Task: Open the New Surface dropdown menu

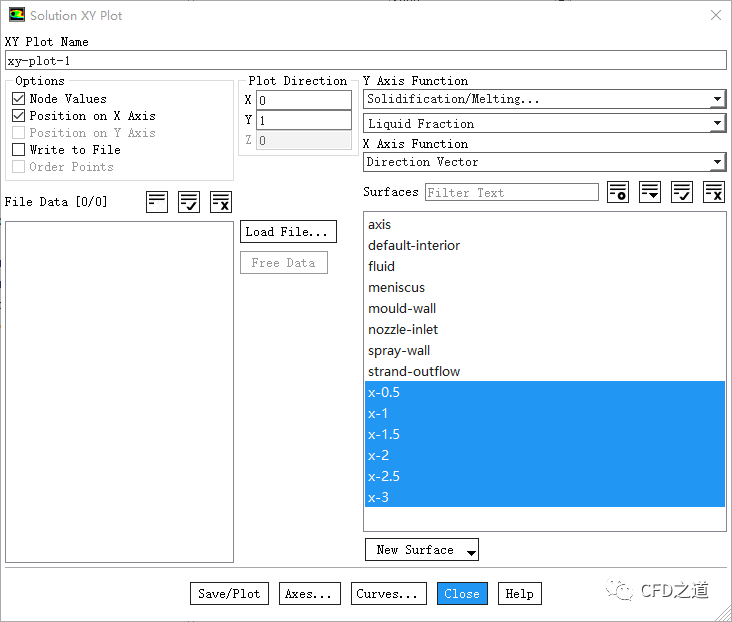Action: click(x=422, y=550)
